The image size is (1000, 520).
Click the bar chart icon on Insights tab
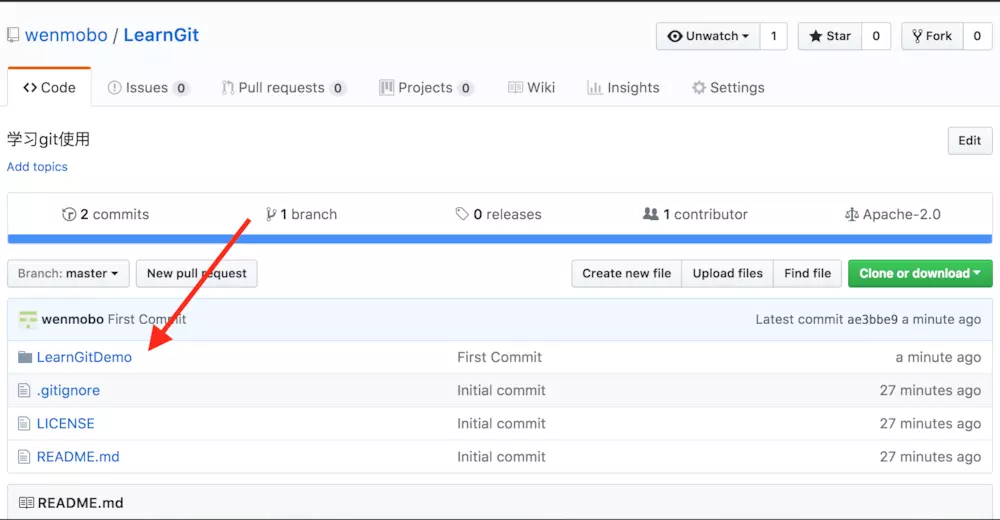click(594, 87)
